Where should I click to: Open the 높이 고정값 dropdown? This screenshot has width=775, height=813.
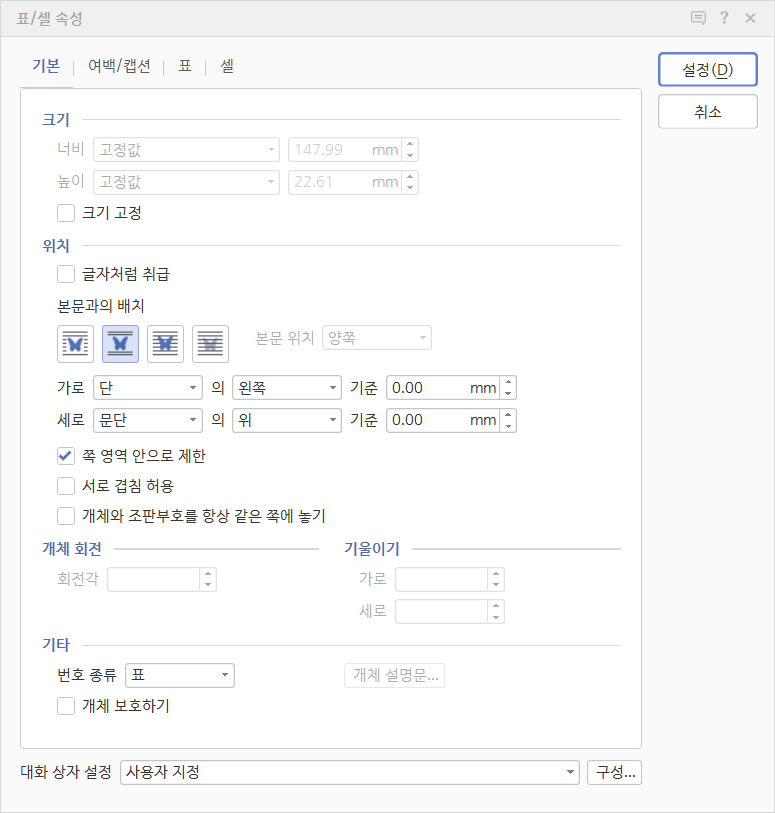tap(187, 182)
